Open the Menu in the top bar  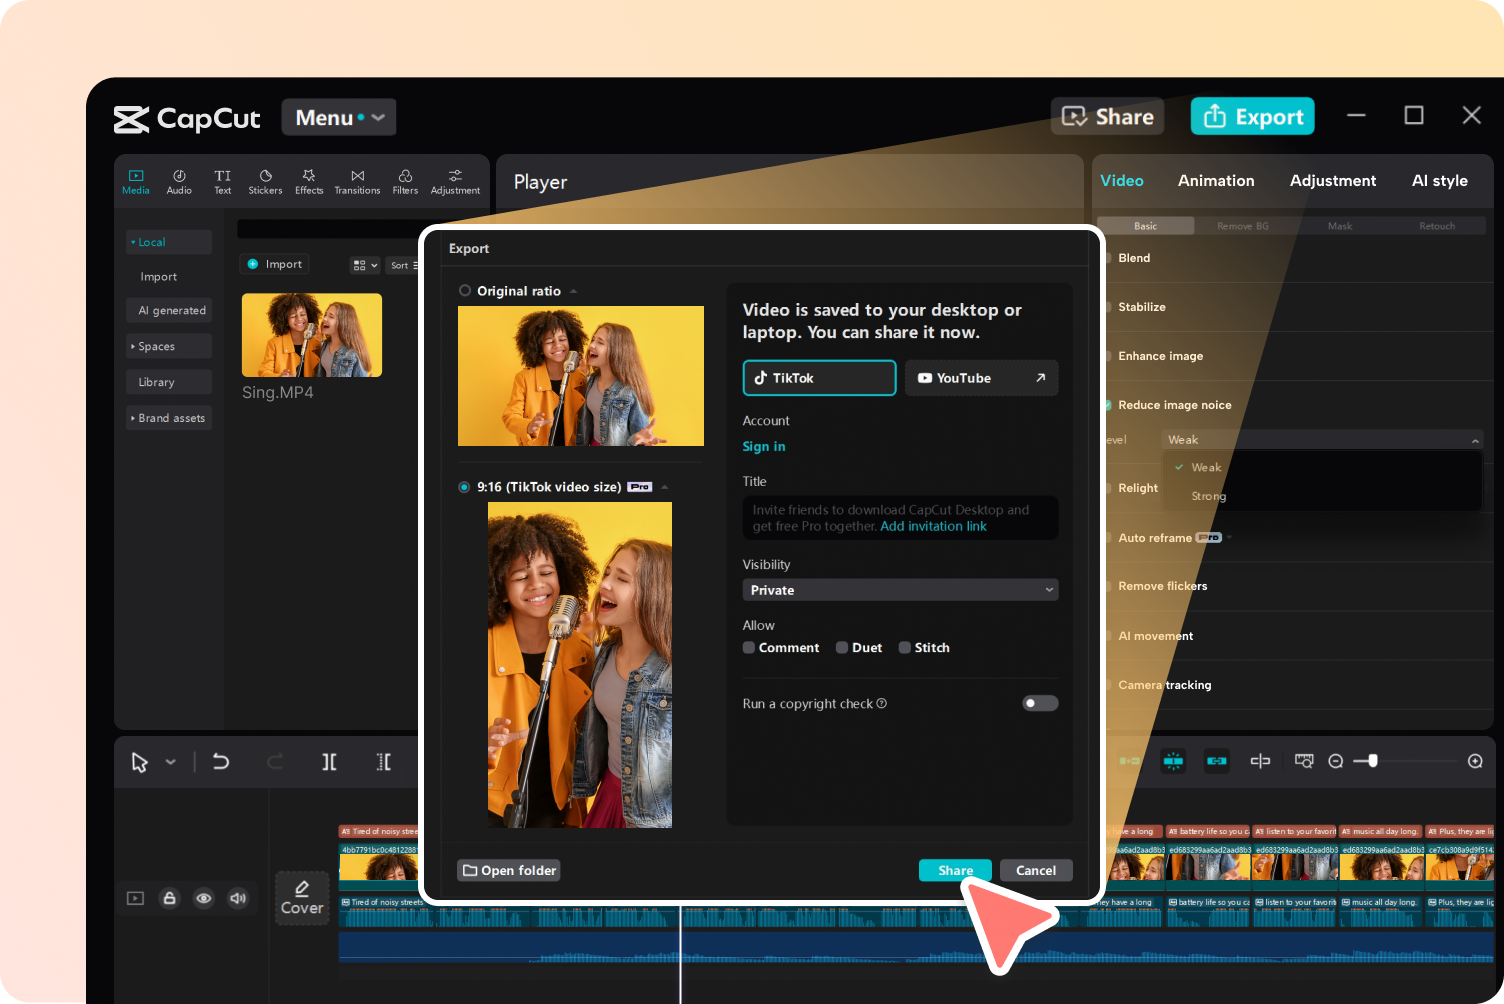(338, 117)
